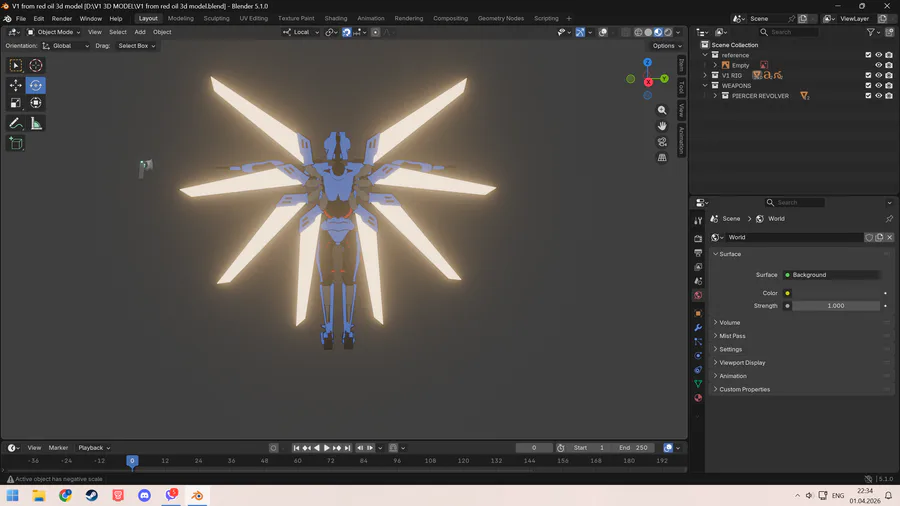
Task: Switch to the Shading workspace tab
Action: (x=336, y=18)
